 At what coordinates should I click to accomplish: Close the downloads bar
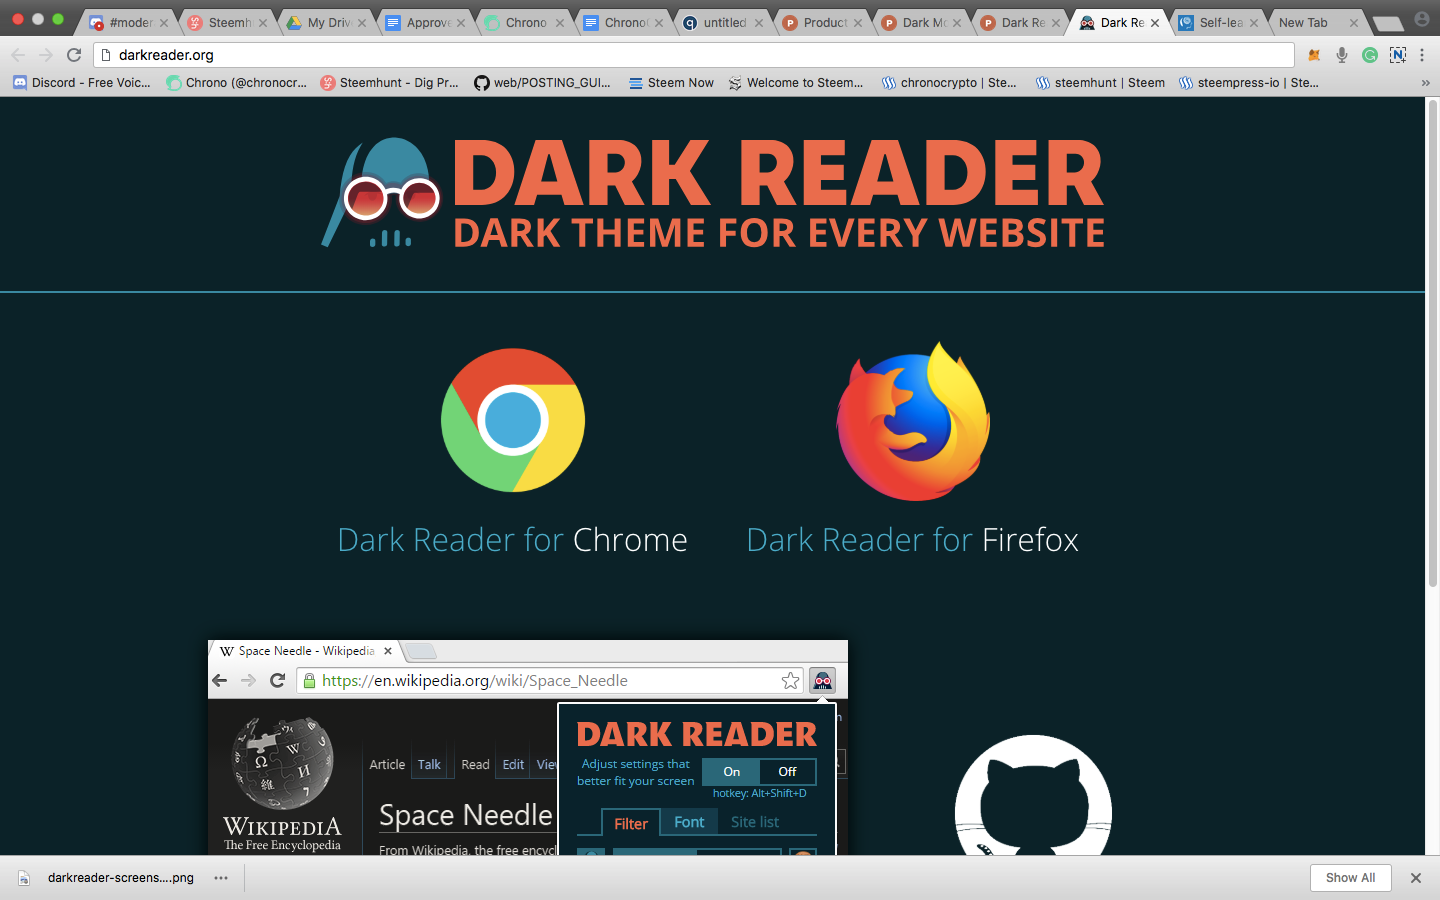1415,878
